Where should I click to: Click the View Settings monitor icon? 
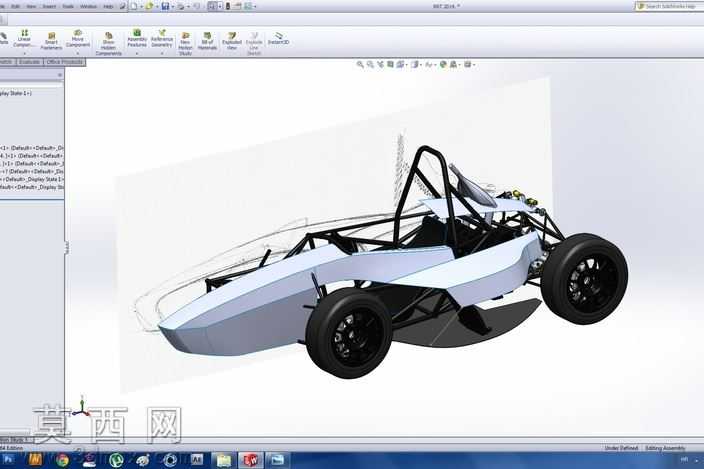tap(467, 65)
